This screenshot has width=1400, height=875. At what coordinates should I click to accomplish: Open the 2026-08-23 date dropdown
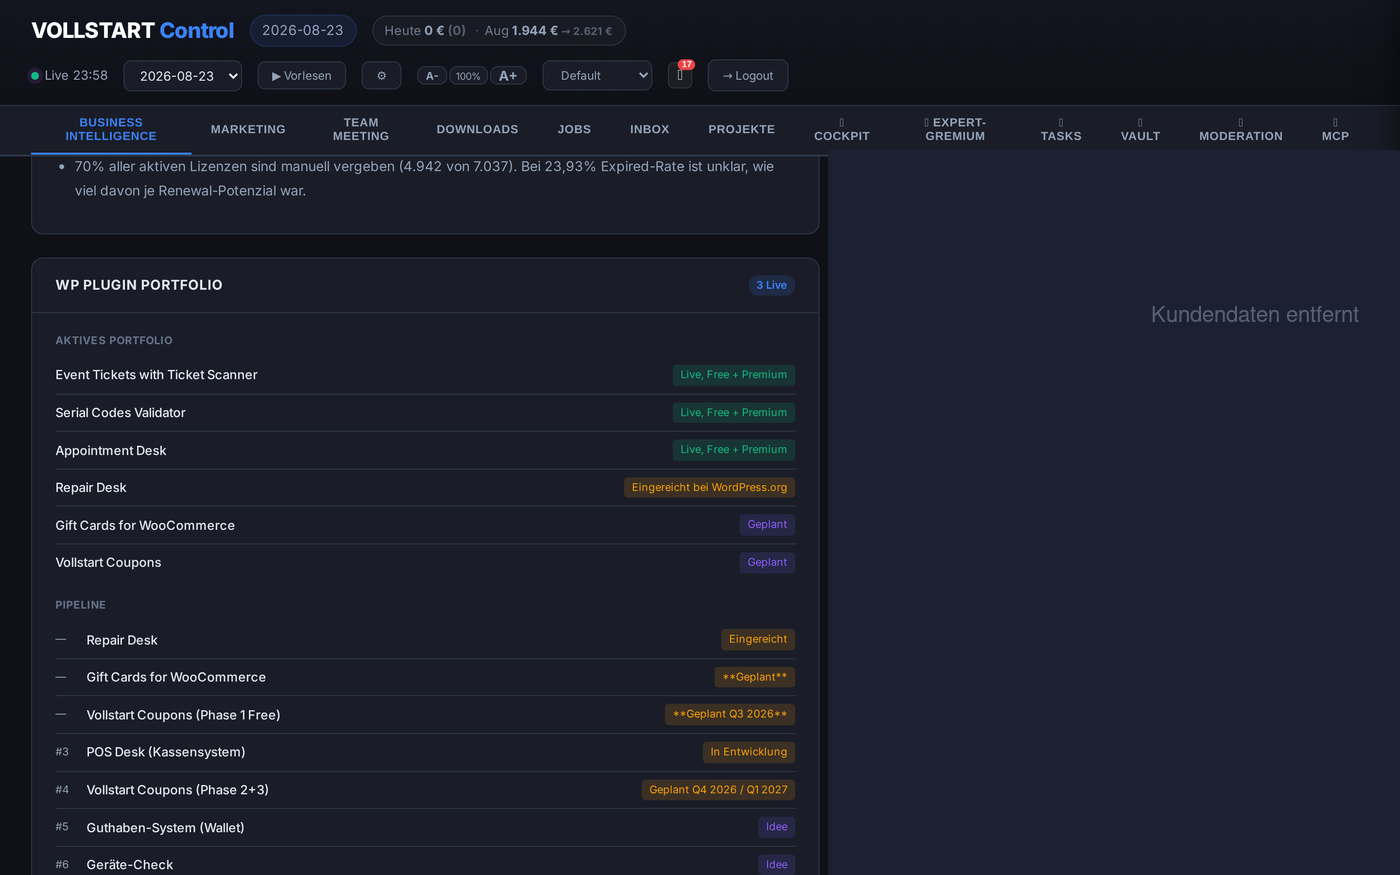182,76
